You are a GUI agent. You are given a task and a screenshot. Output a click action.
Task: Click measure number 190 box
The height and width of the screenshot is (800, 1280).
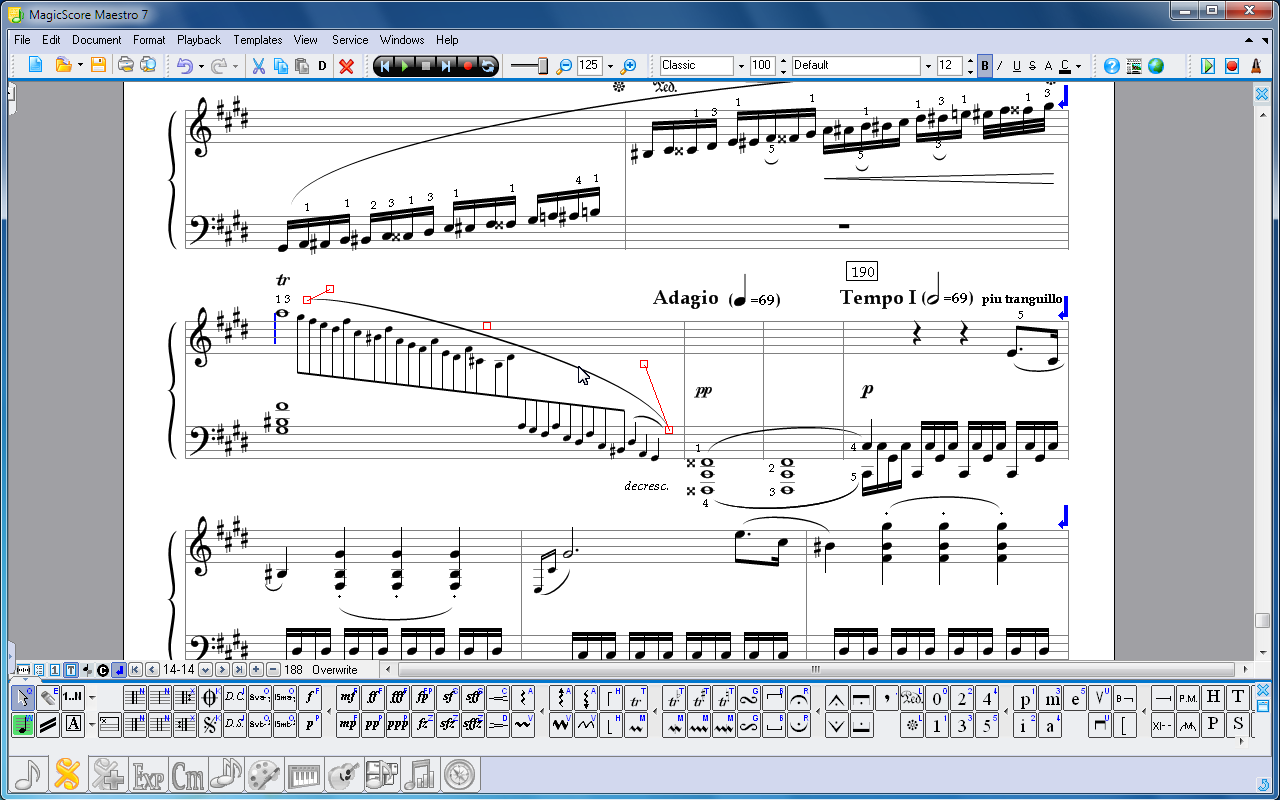pyautogui.click(x=862, y=271)
